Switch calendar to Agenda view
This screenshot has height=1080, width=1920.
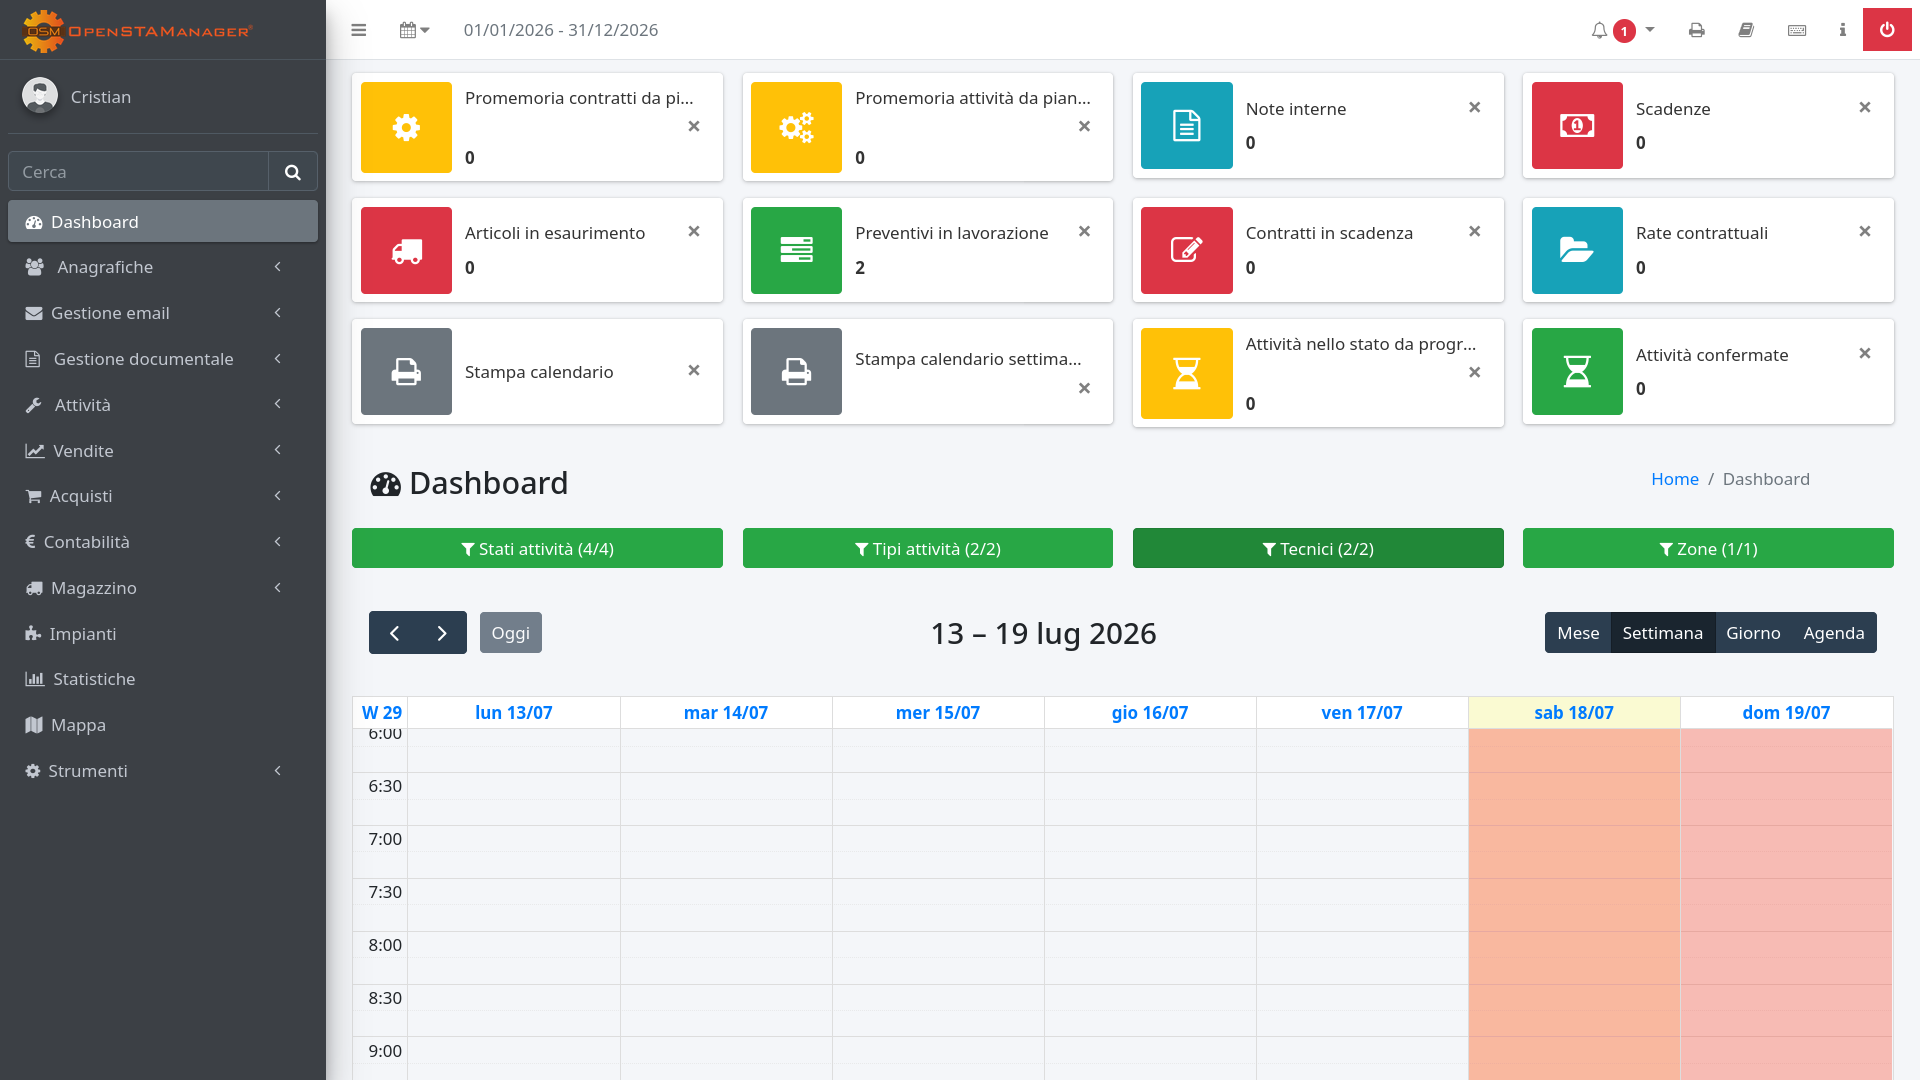pos(1834,632)
